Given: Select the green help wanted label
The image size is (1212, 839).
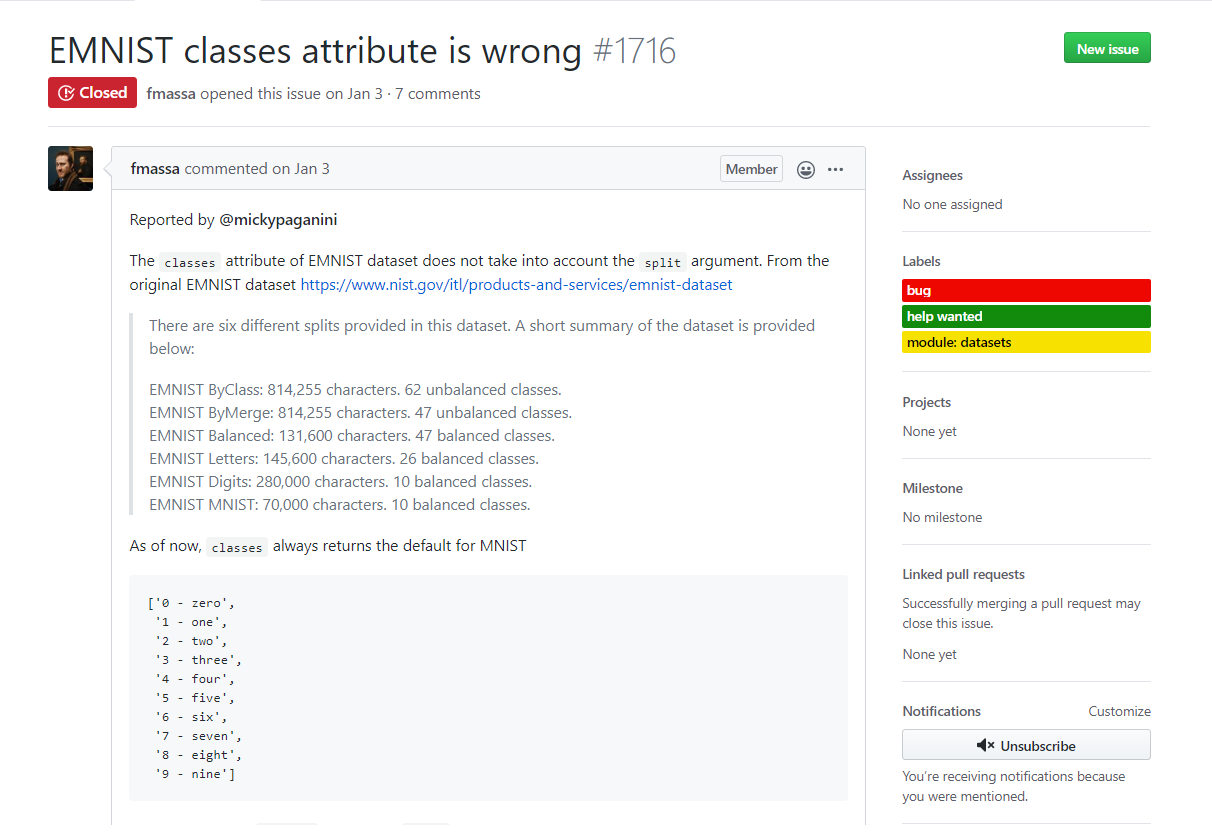Looking at the screenshot, I should pyautogui.click(x=1026, y=317).
